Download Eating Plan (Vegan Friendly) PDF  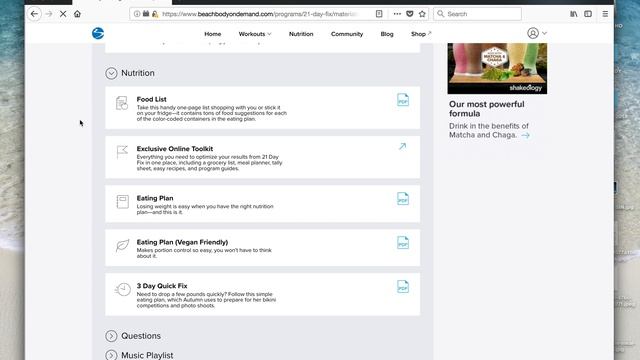[402, 243]
